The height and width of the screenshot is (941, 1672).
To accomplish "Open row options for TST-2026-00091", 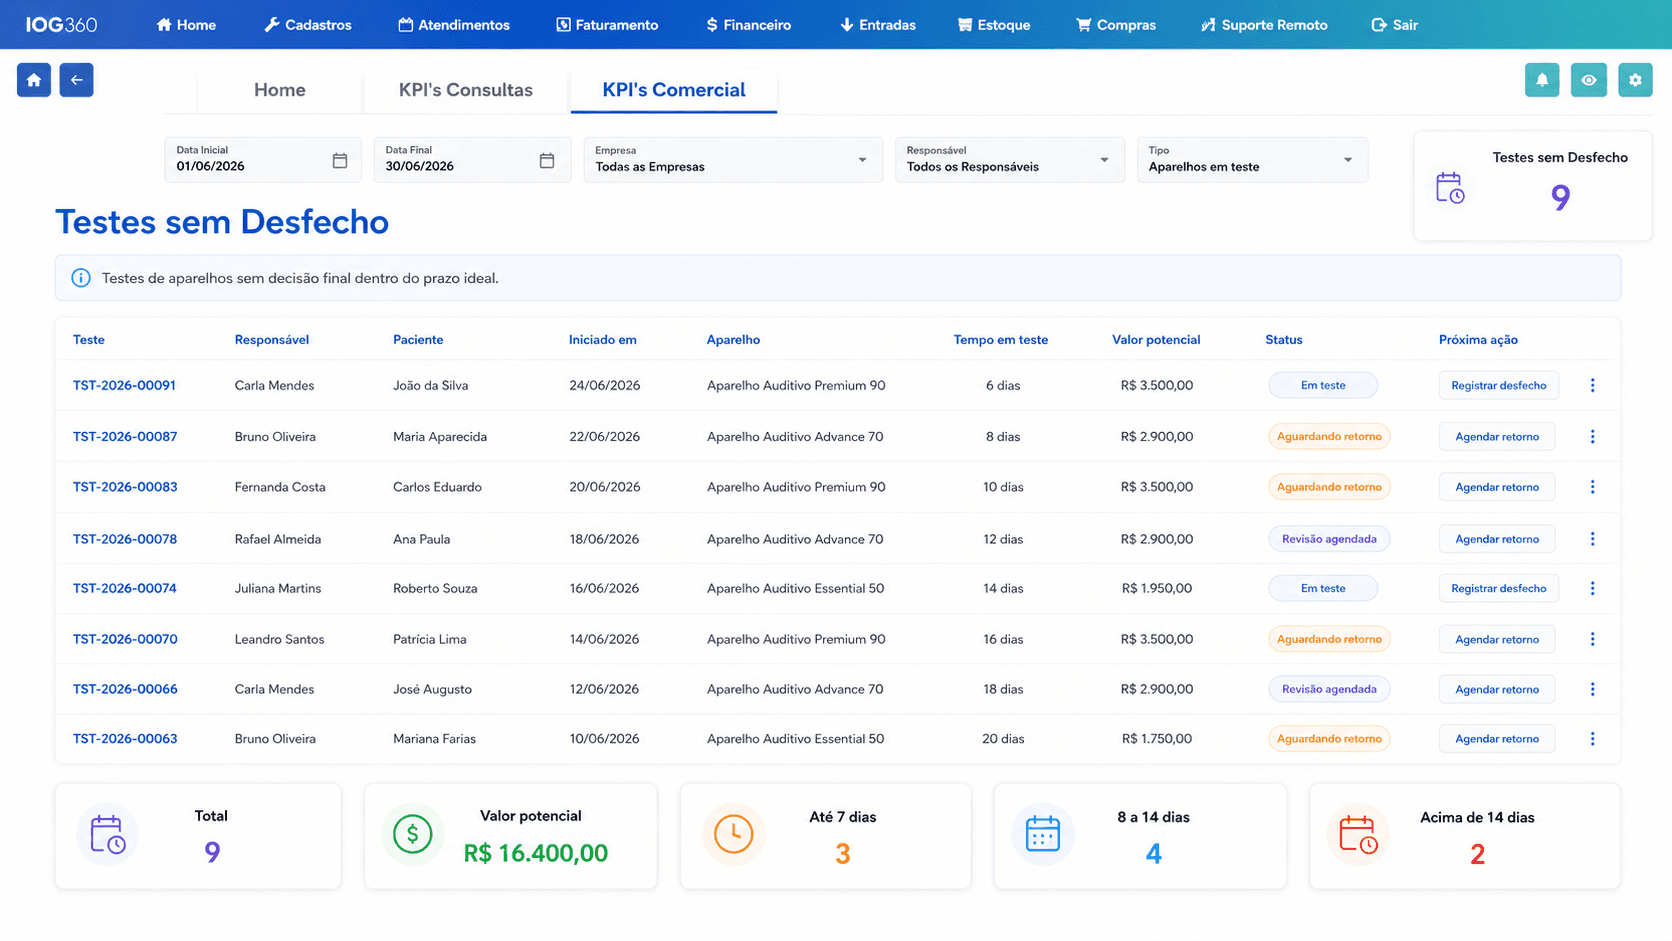I will (1592, 385).
